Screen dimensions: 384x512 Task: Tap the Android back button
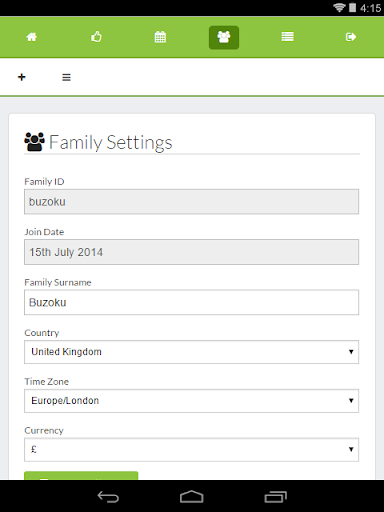[108, 497]
